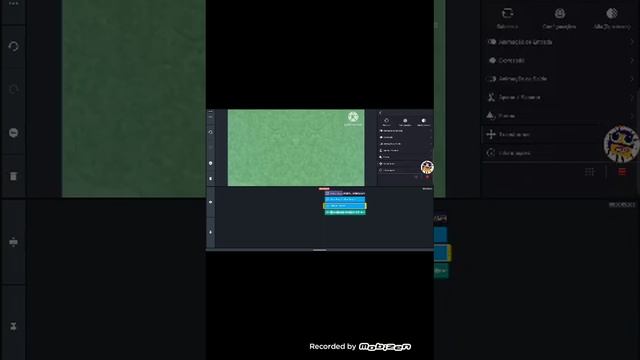The height and width of the screenshot is (360, 640).
Task: Tap the round floating avatar bubble
Action: click(427, 167)
